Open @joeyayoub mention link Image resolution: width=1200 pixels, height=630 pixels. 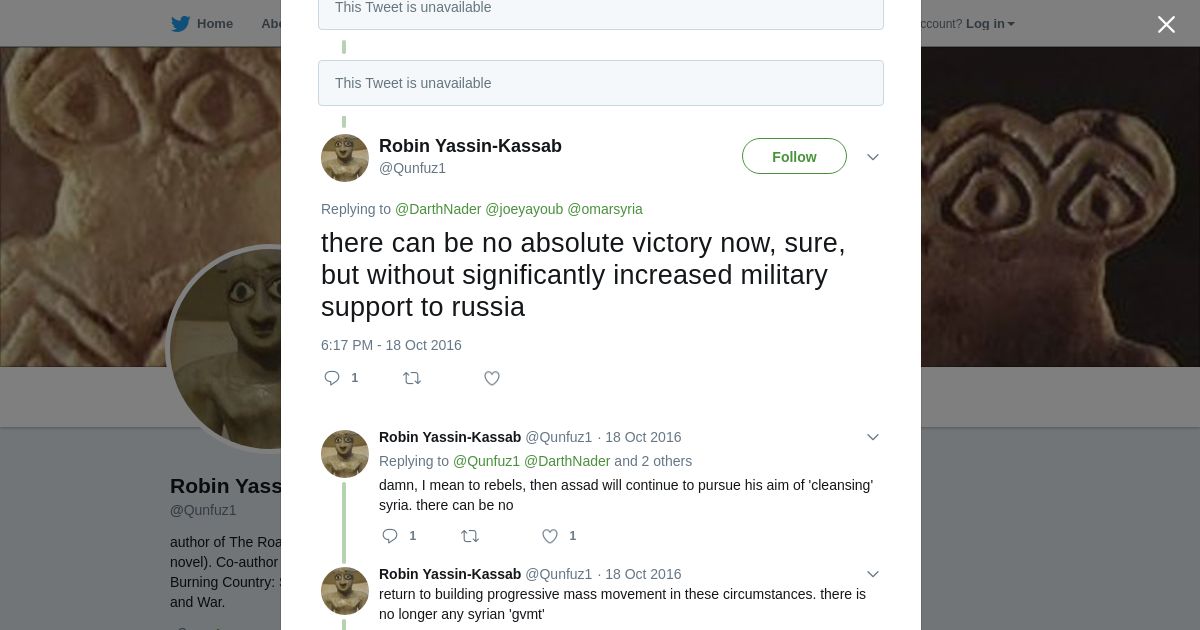524,209
